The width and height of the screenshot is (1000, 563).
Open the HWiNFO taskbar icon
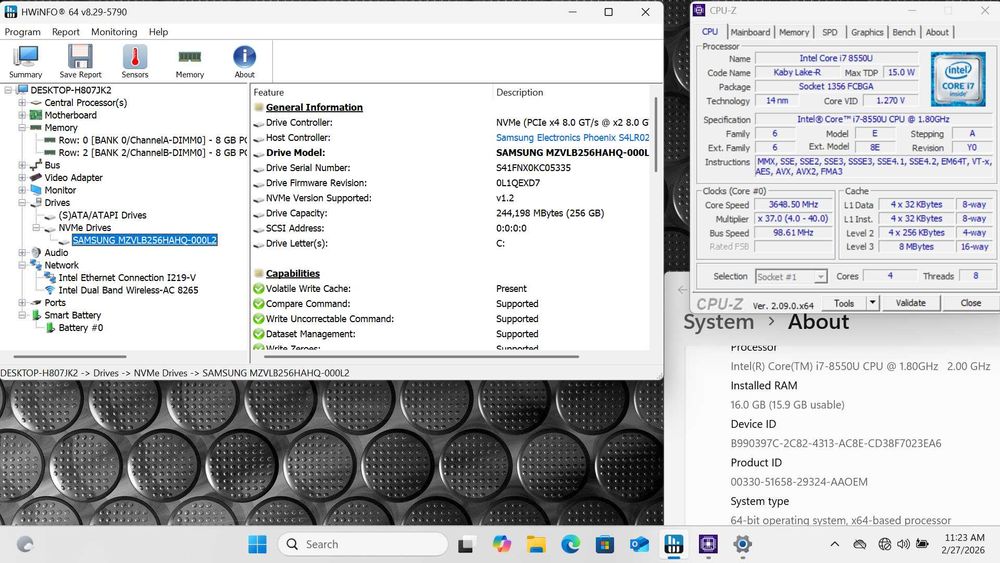click(x=673, y=545)
